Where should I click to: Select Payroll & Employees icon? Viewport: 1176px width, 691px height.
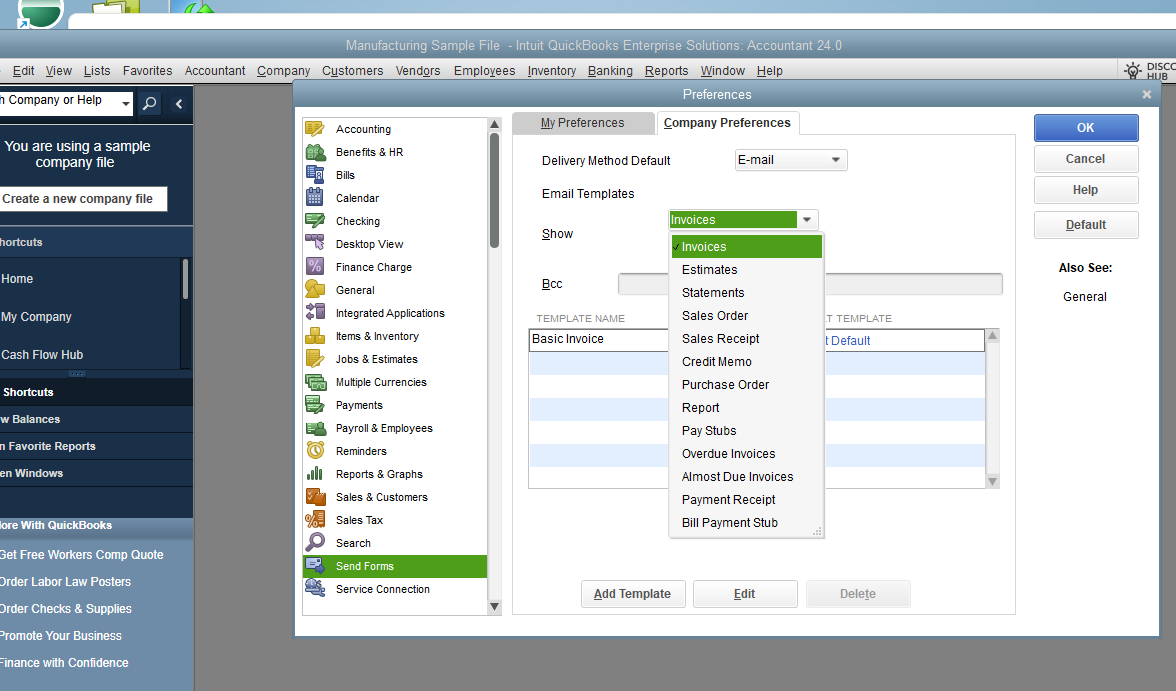pyautogui.click(x=315, y=428)
